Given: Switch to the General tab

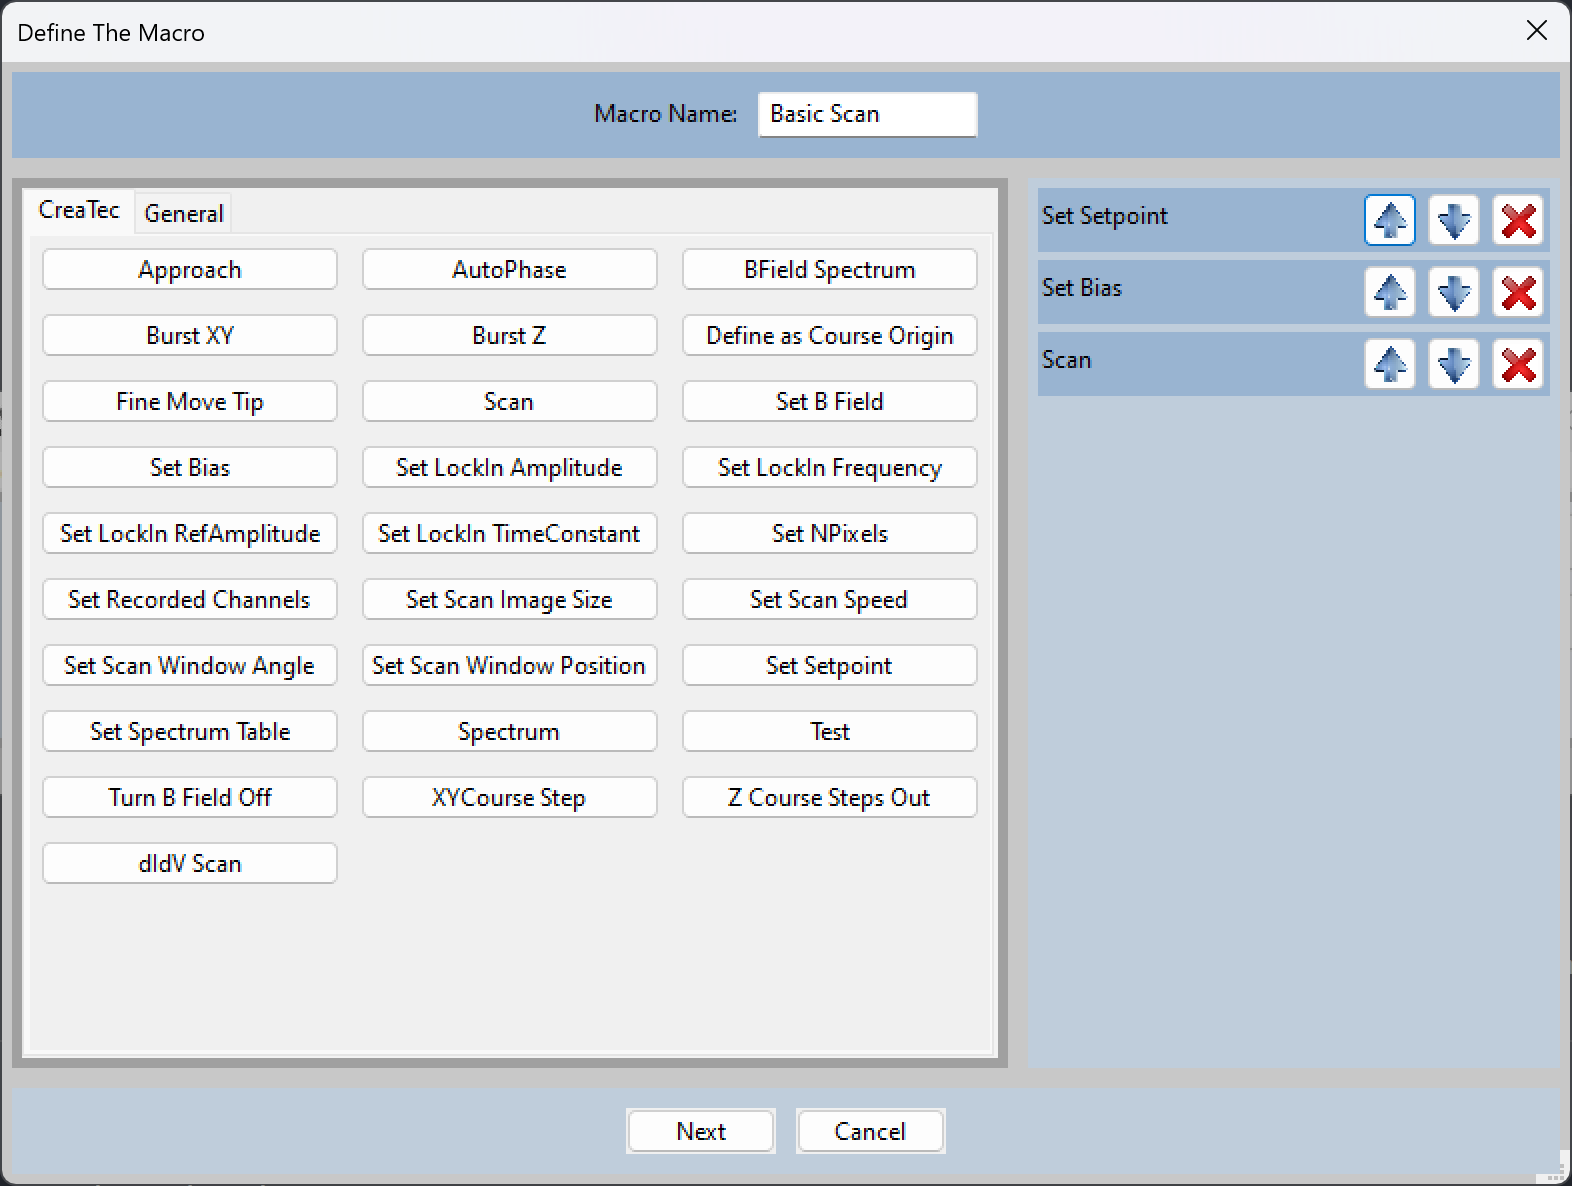Looking at the screenshot, I should tap(183, 213).
